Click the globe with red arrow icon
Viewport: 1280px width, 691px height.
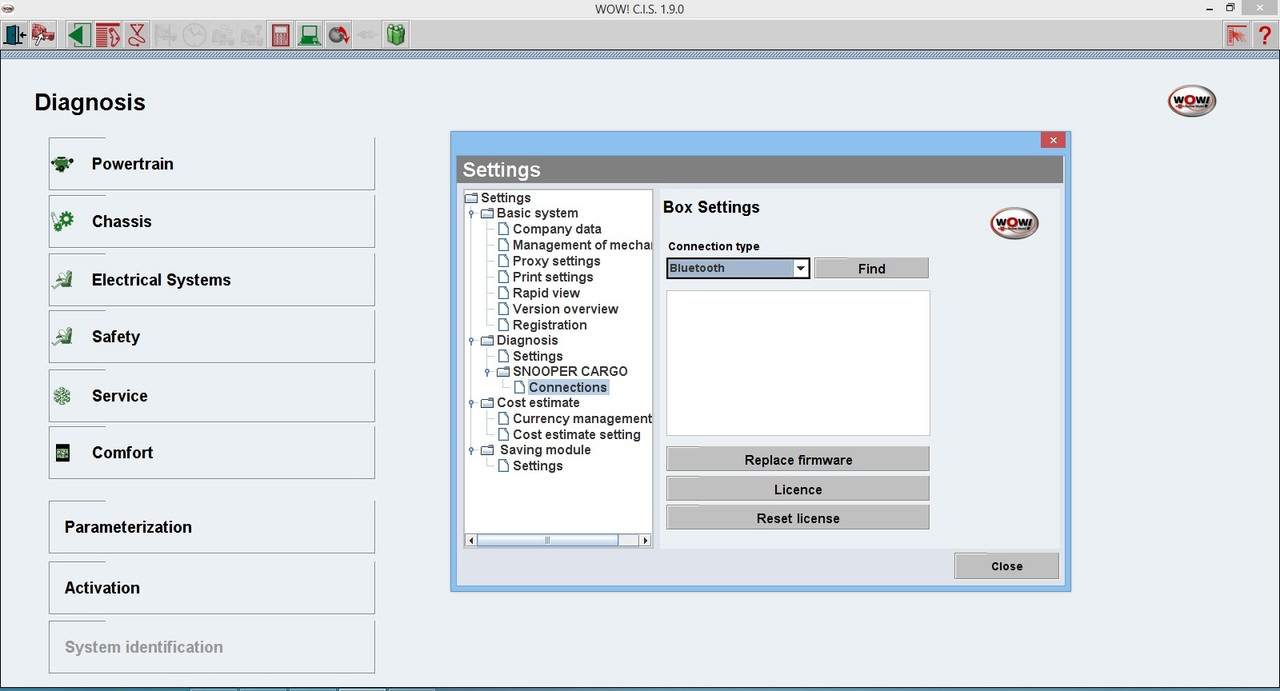point(339,35)
